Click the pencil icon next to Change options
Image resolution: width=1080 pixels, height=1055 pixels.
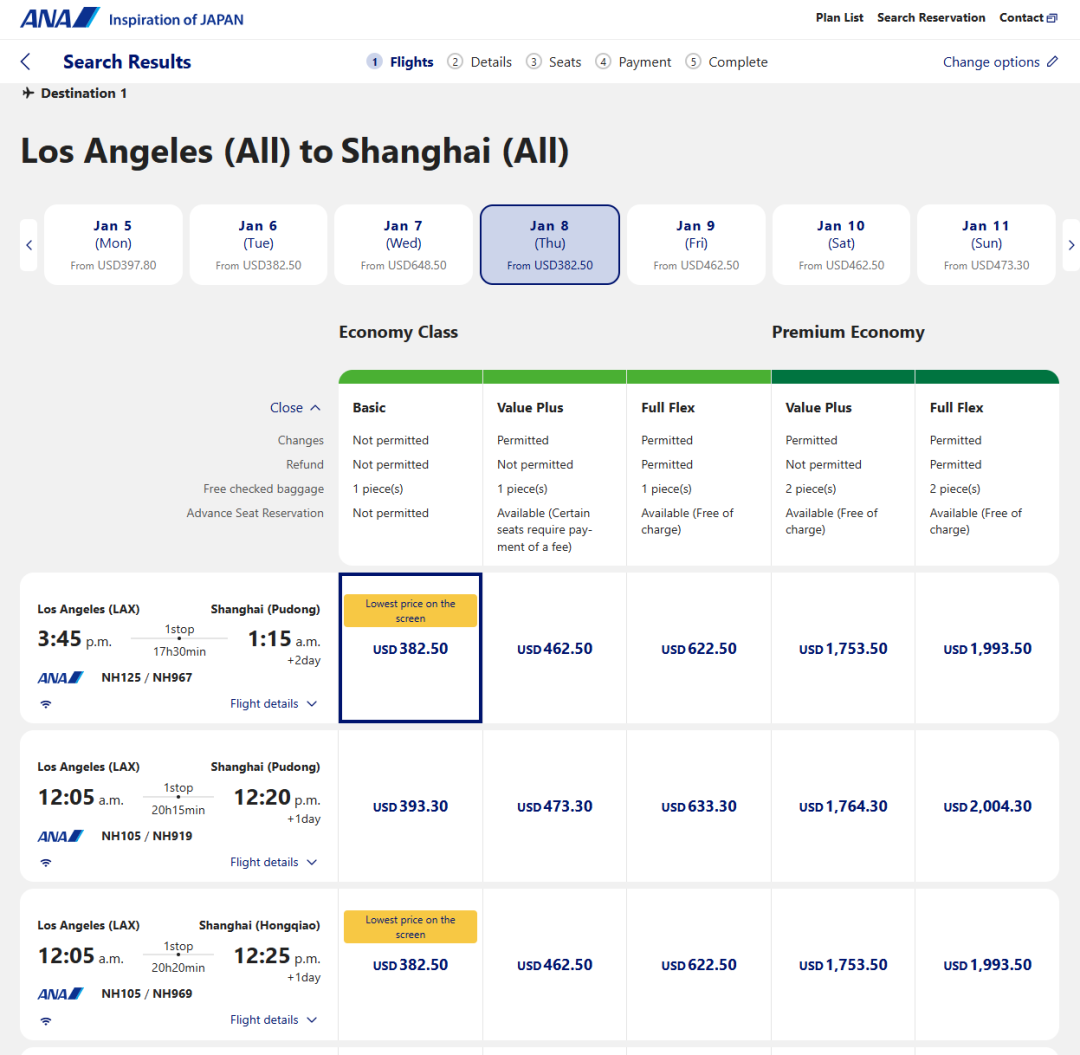coord(1052,62)
